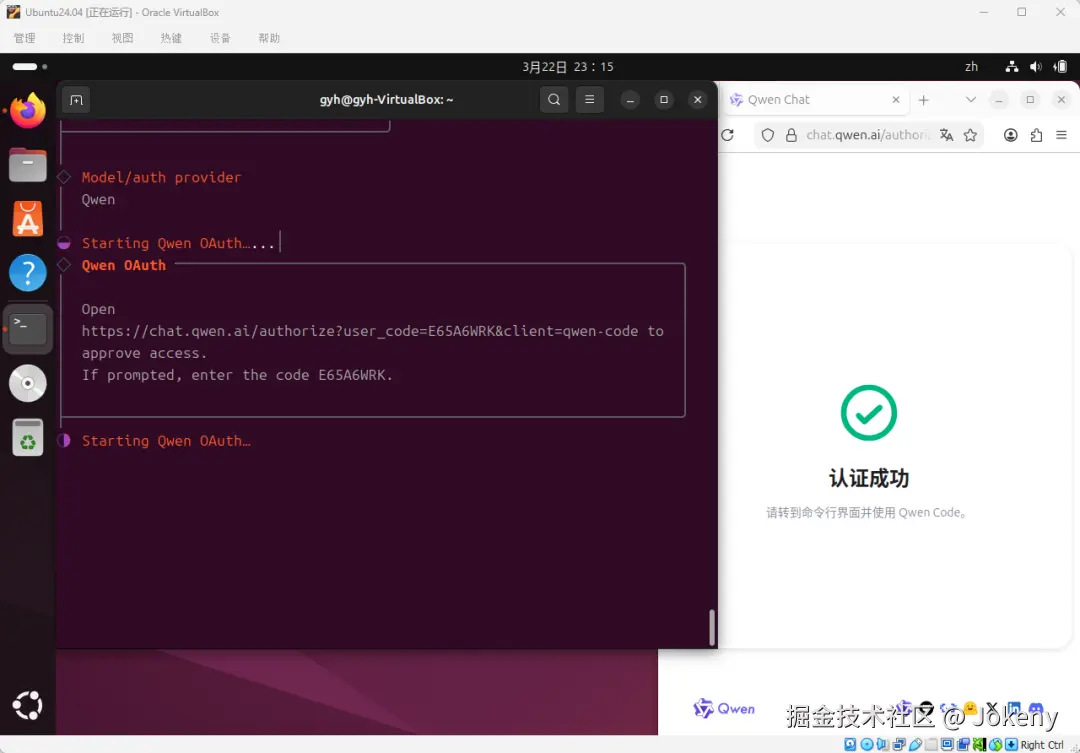Click 'Qwen' provider value in terminal
The height and width of the screenshot is (753, 1080).
click(x=98, y=200)
